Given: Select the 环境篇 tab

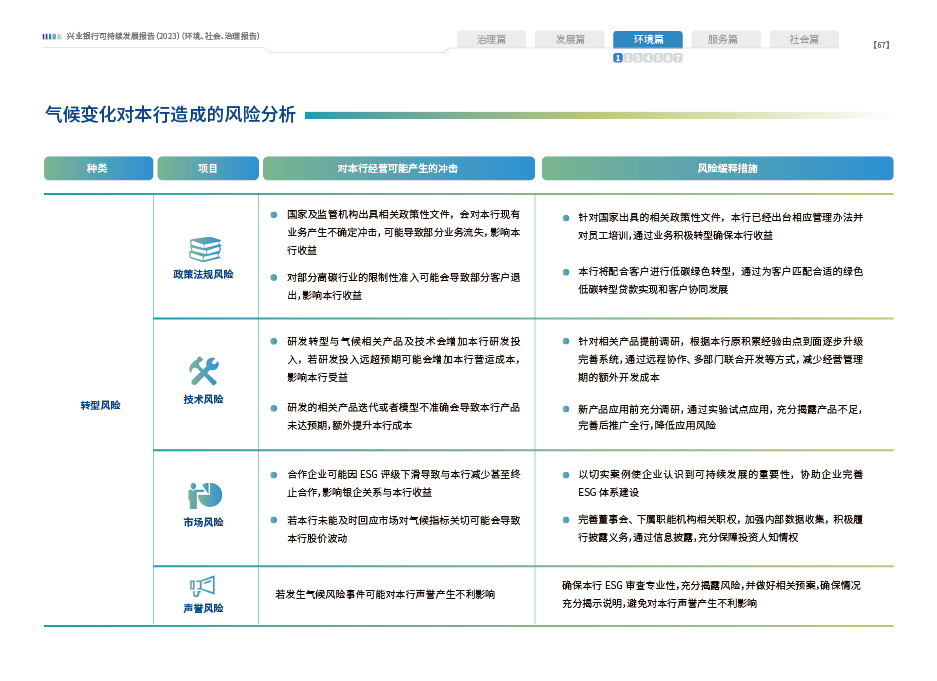Looking at the screenshot, I should click(x=648, y=39).
